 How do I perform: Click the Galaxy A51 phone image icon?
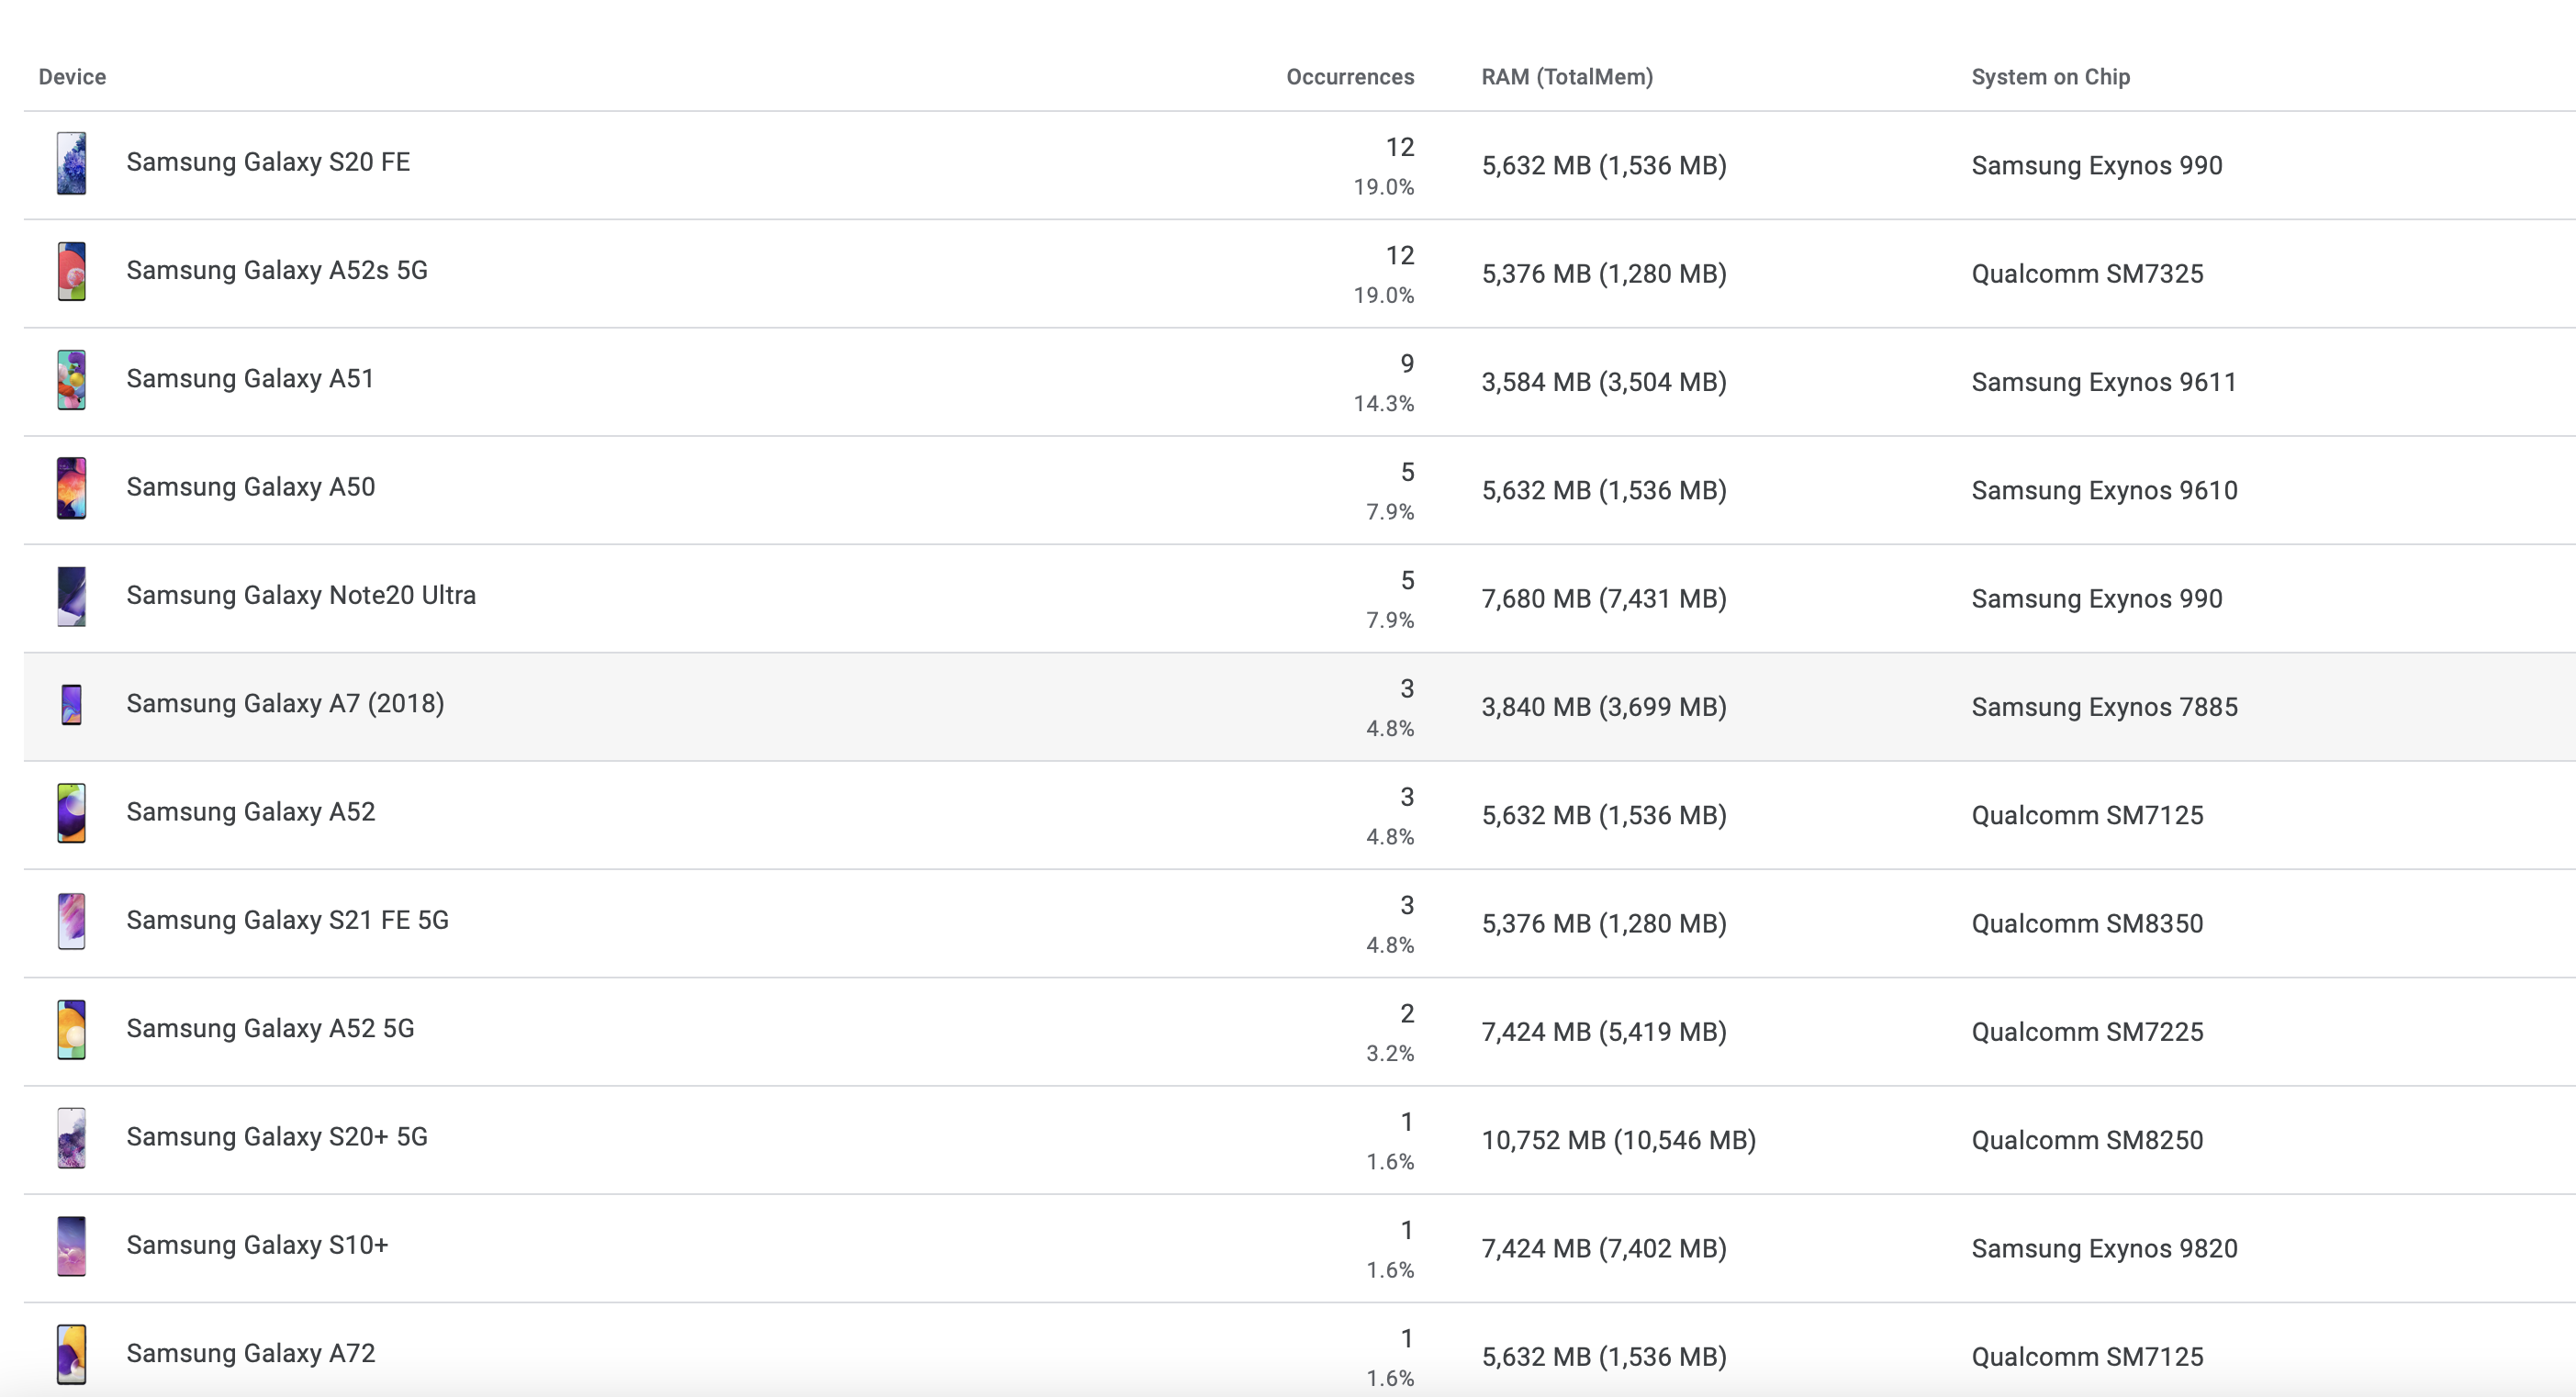click(71, 379)
